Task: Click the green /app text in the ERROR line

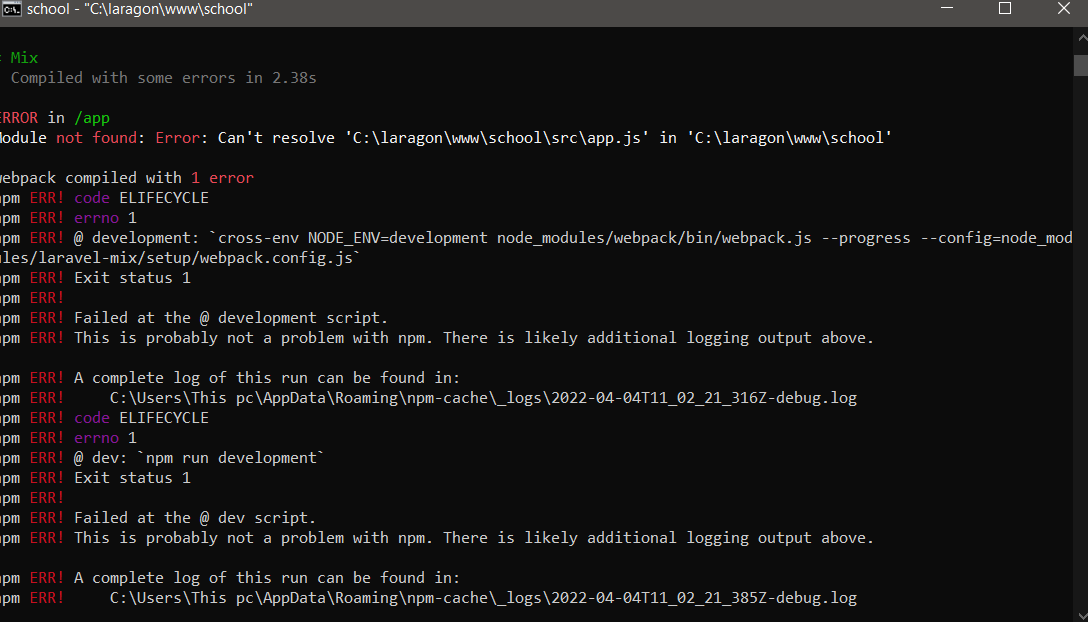Action: [92, 118]
